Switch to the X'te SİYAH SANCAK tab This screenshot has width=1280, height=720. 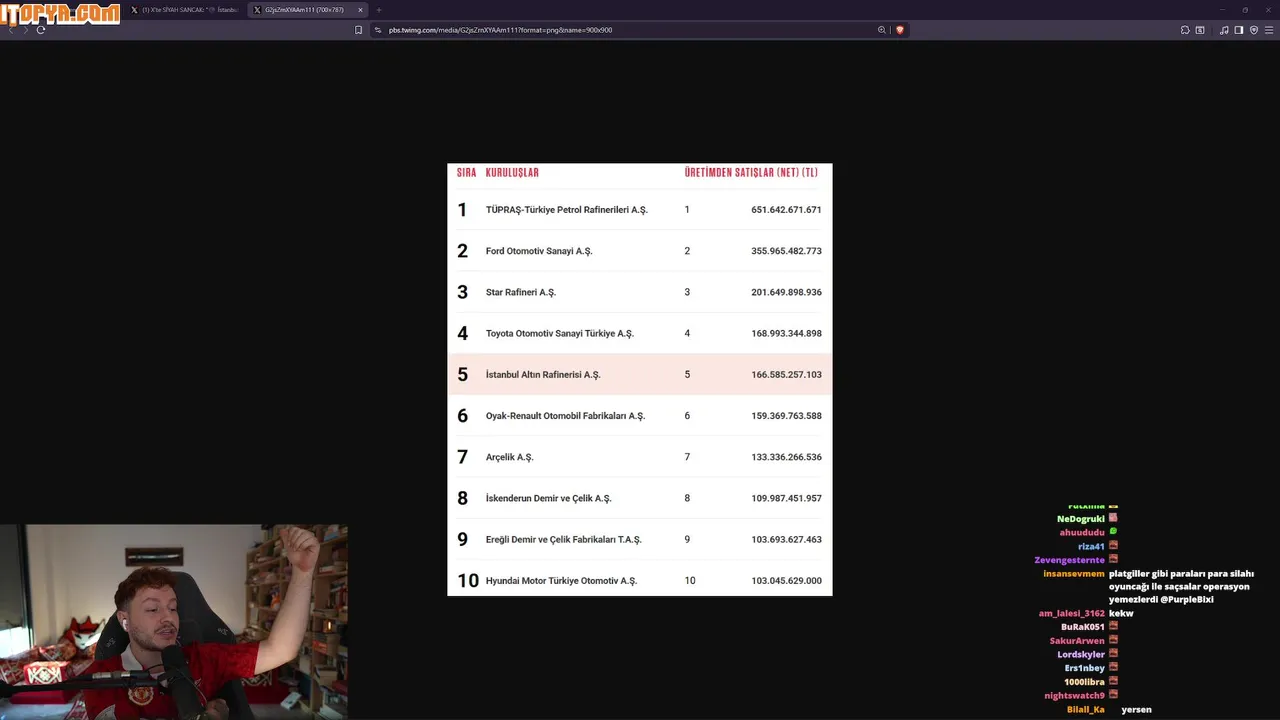(185, 10)
